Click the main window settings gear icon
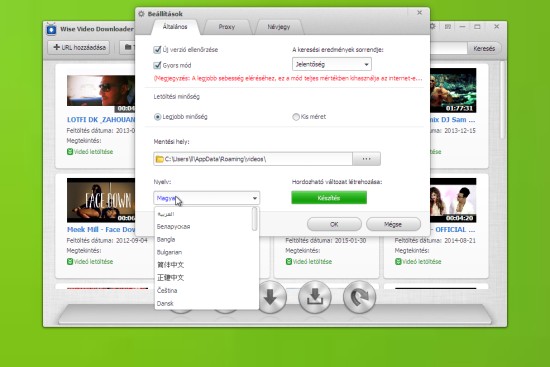 pos(433,27)
